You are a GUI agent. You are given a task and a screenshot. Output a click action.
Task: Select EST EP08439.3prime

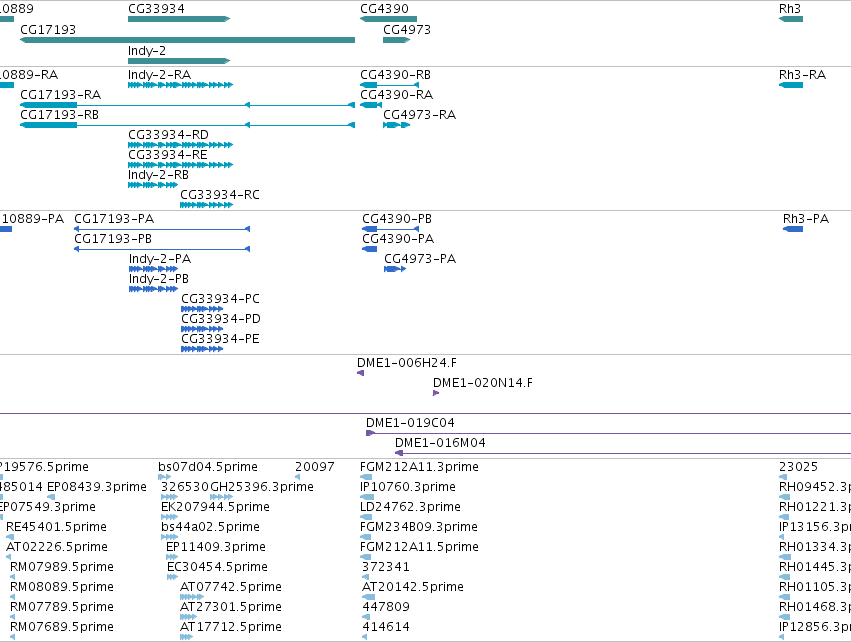click(x=51, y=497)
